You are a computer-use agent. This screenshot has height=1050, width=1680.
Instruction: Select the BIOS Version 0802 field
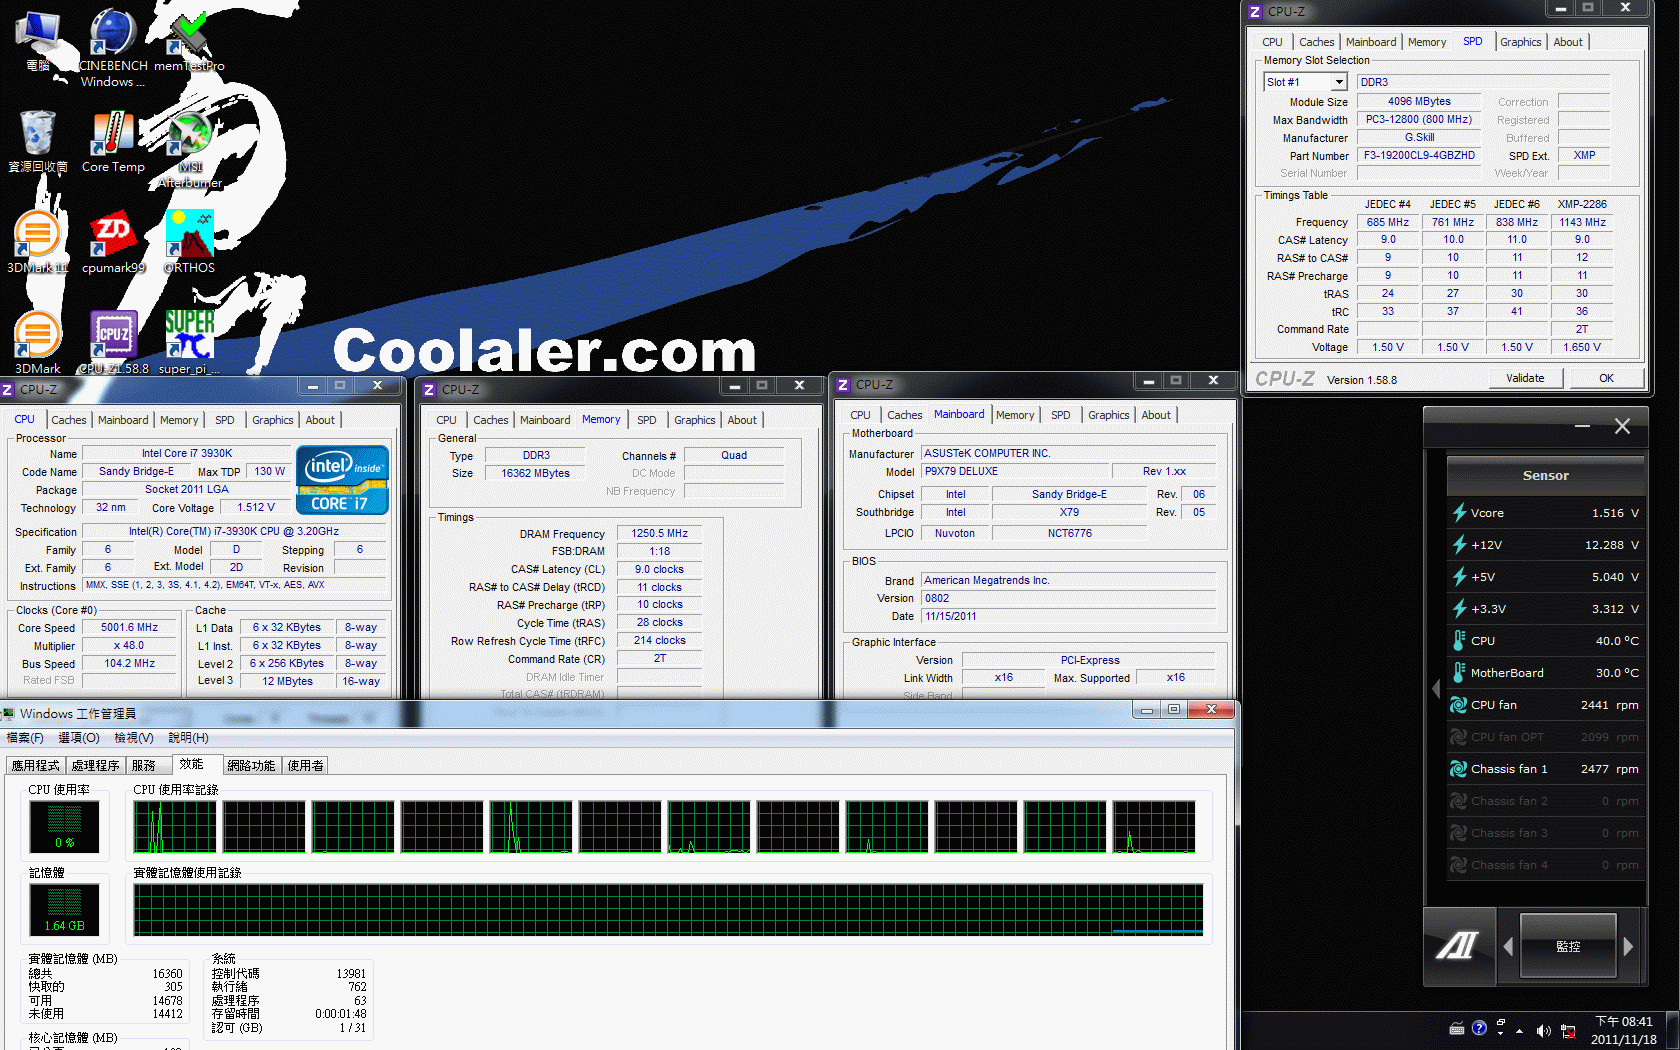1068,599
